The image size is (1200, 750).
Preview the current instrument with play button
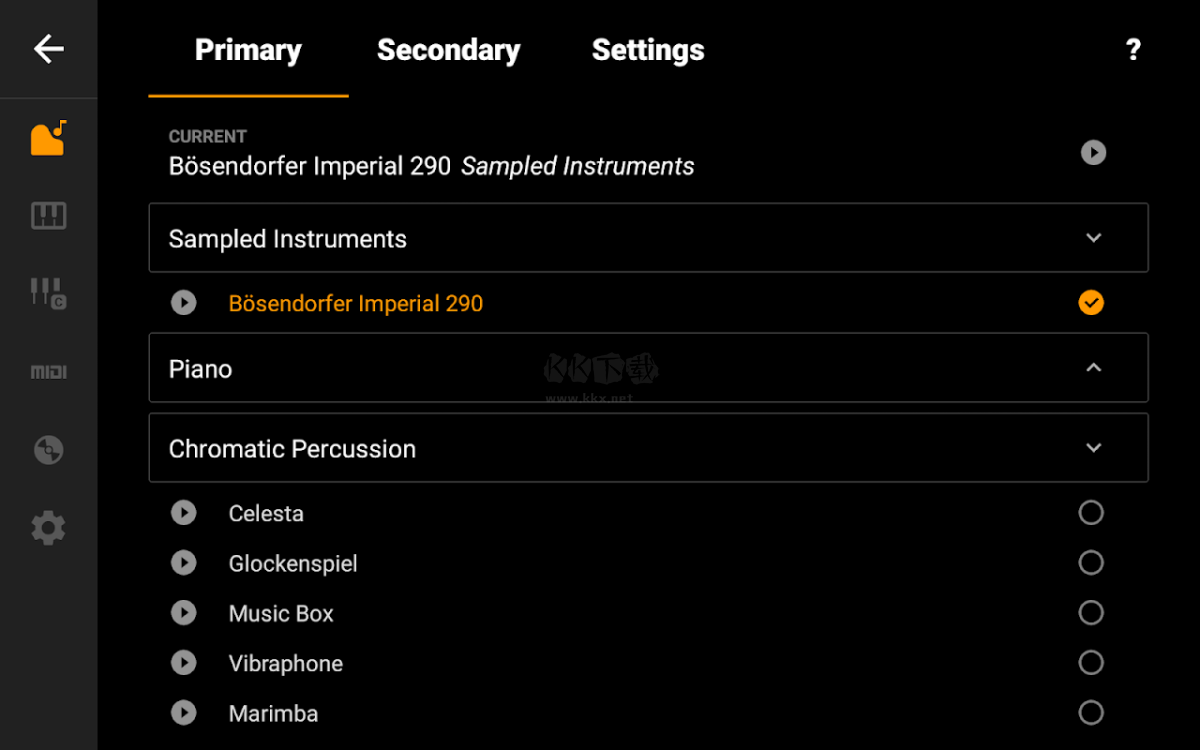[1093, 152]
